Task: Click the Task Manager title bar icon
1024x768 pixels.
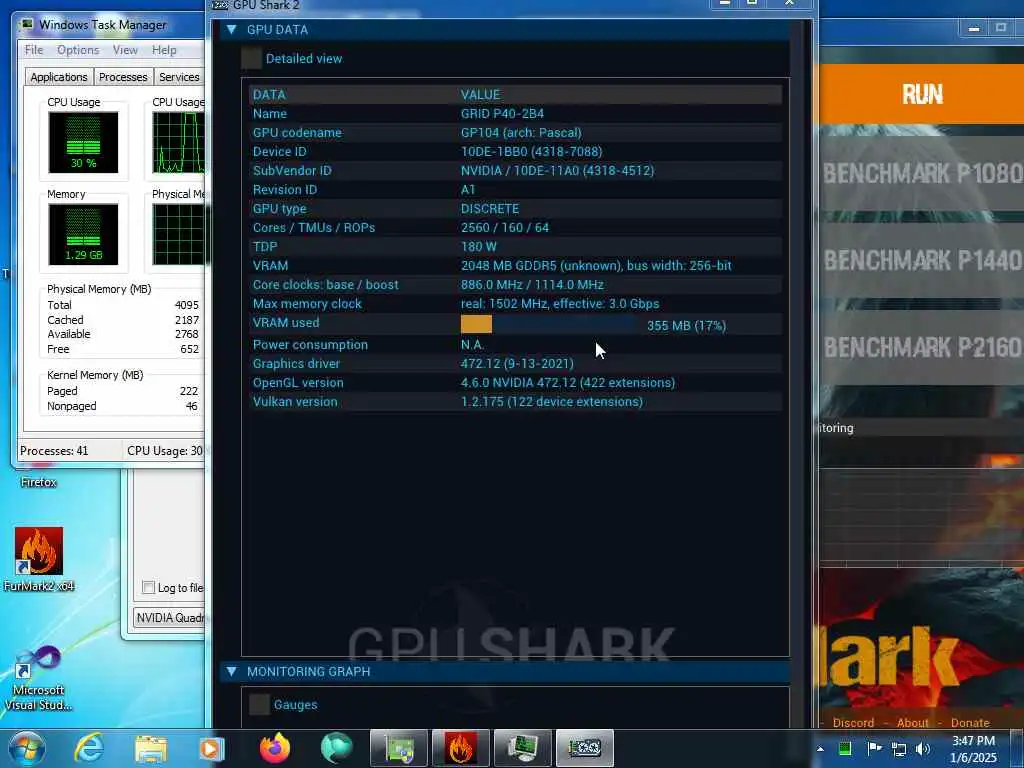Action: (x=27, y=25)
